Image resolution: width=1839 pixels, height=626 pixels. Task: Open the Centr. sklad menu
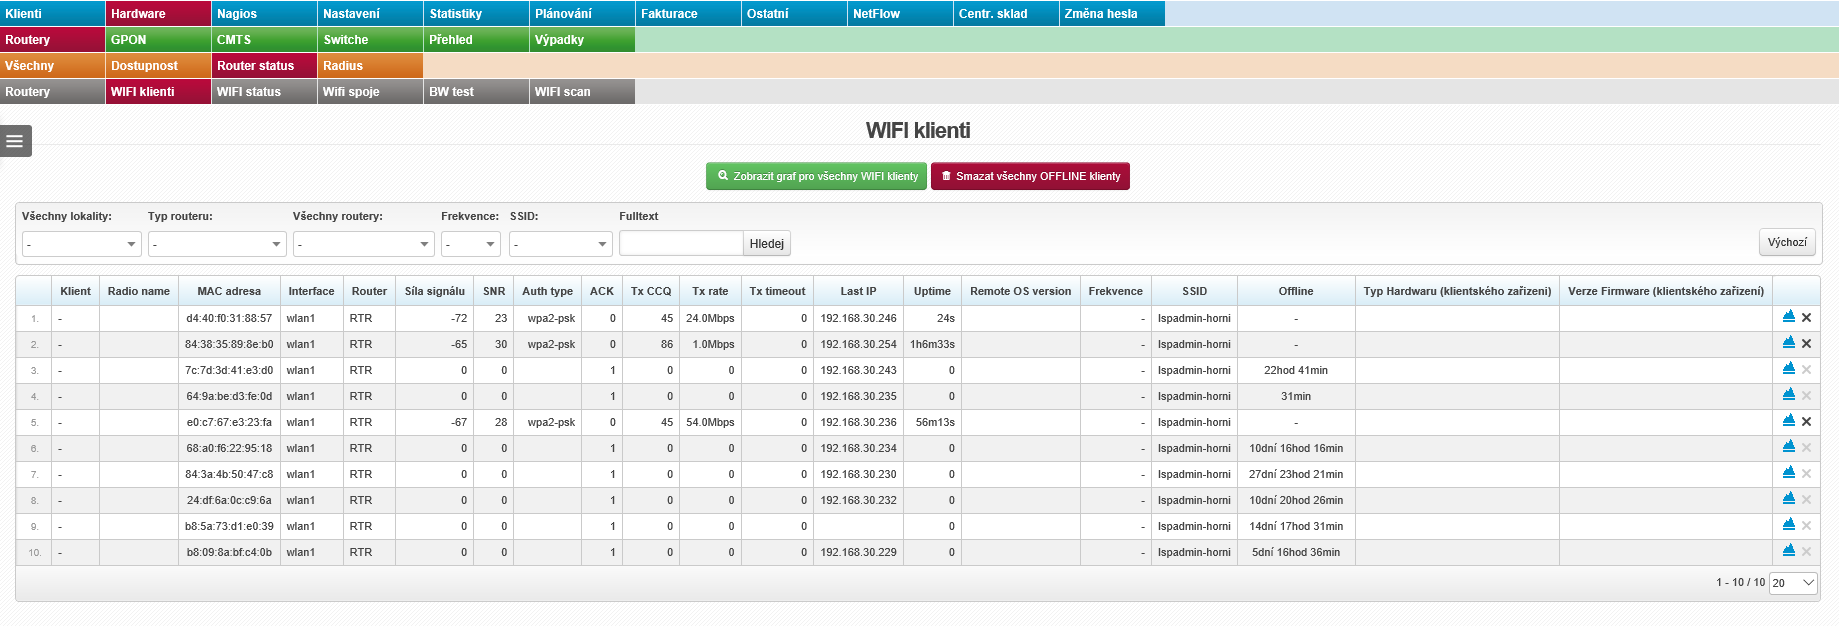point(1006,14)
